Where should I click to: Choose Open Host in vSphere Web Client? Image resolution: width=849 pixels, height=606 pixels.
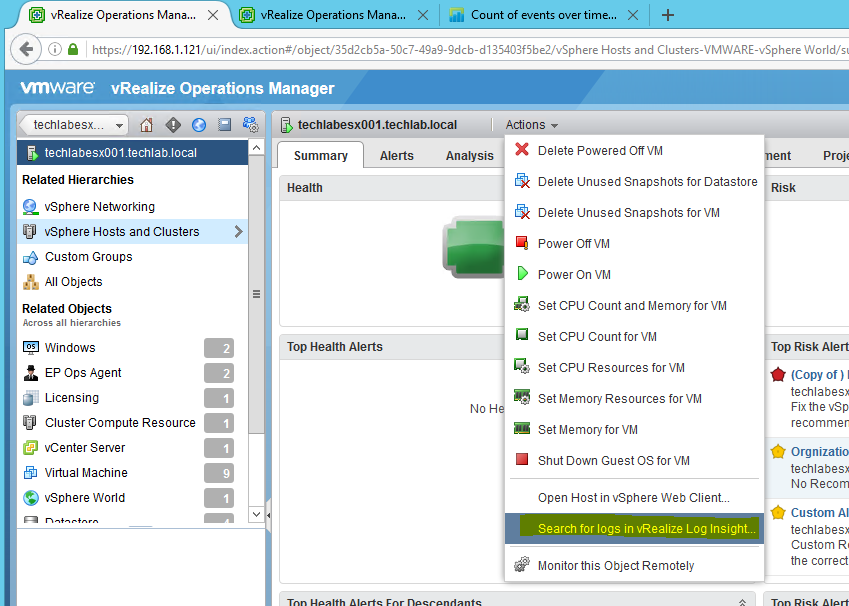pos(634,498)
